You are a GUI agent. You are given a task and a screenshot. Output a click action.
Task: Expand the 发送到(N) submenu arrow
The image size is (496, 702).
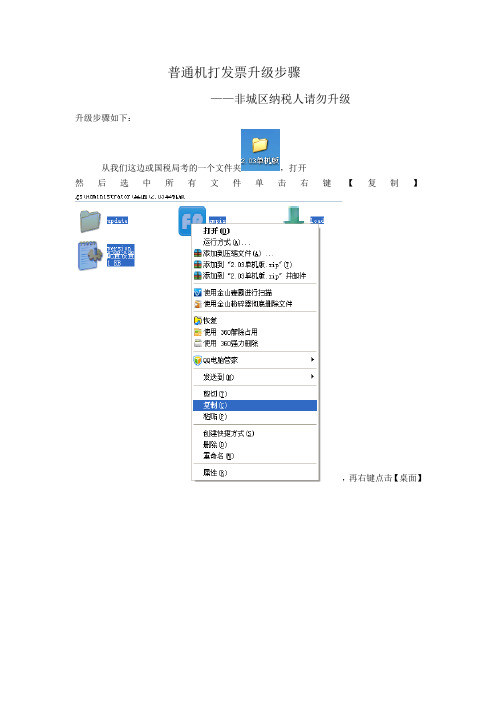point(312,377)
